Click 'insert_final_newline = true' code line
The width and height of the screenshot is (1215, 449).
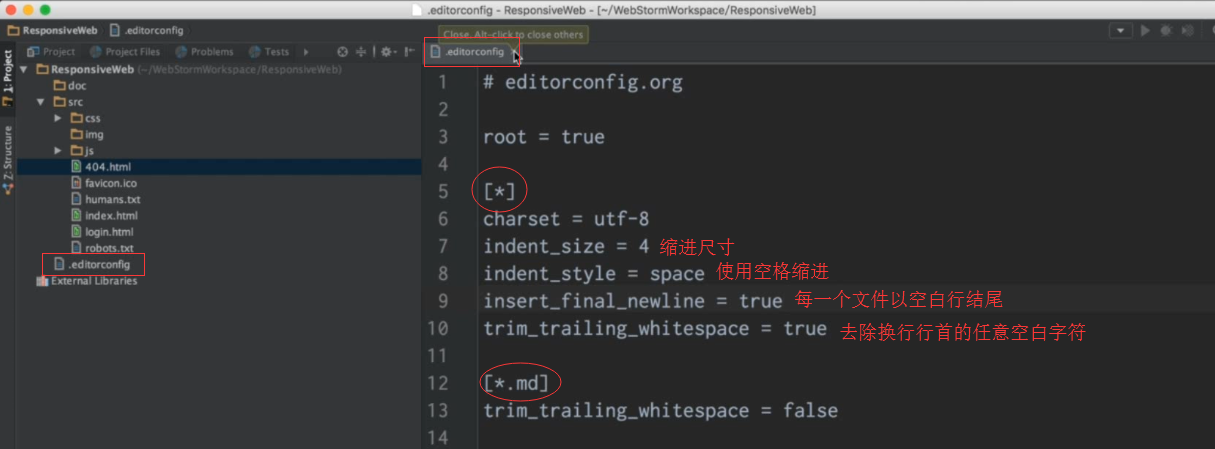click(x=633, y=301)
